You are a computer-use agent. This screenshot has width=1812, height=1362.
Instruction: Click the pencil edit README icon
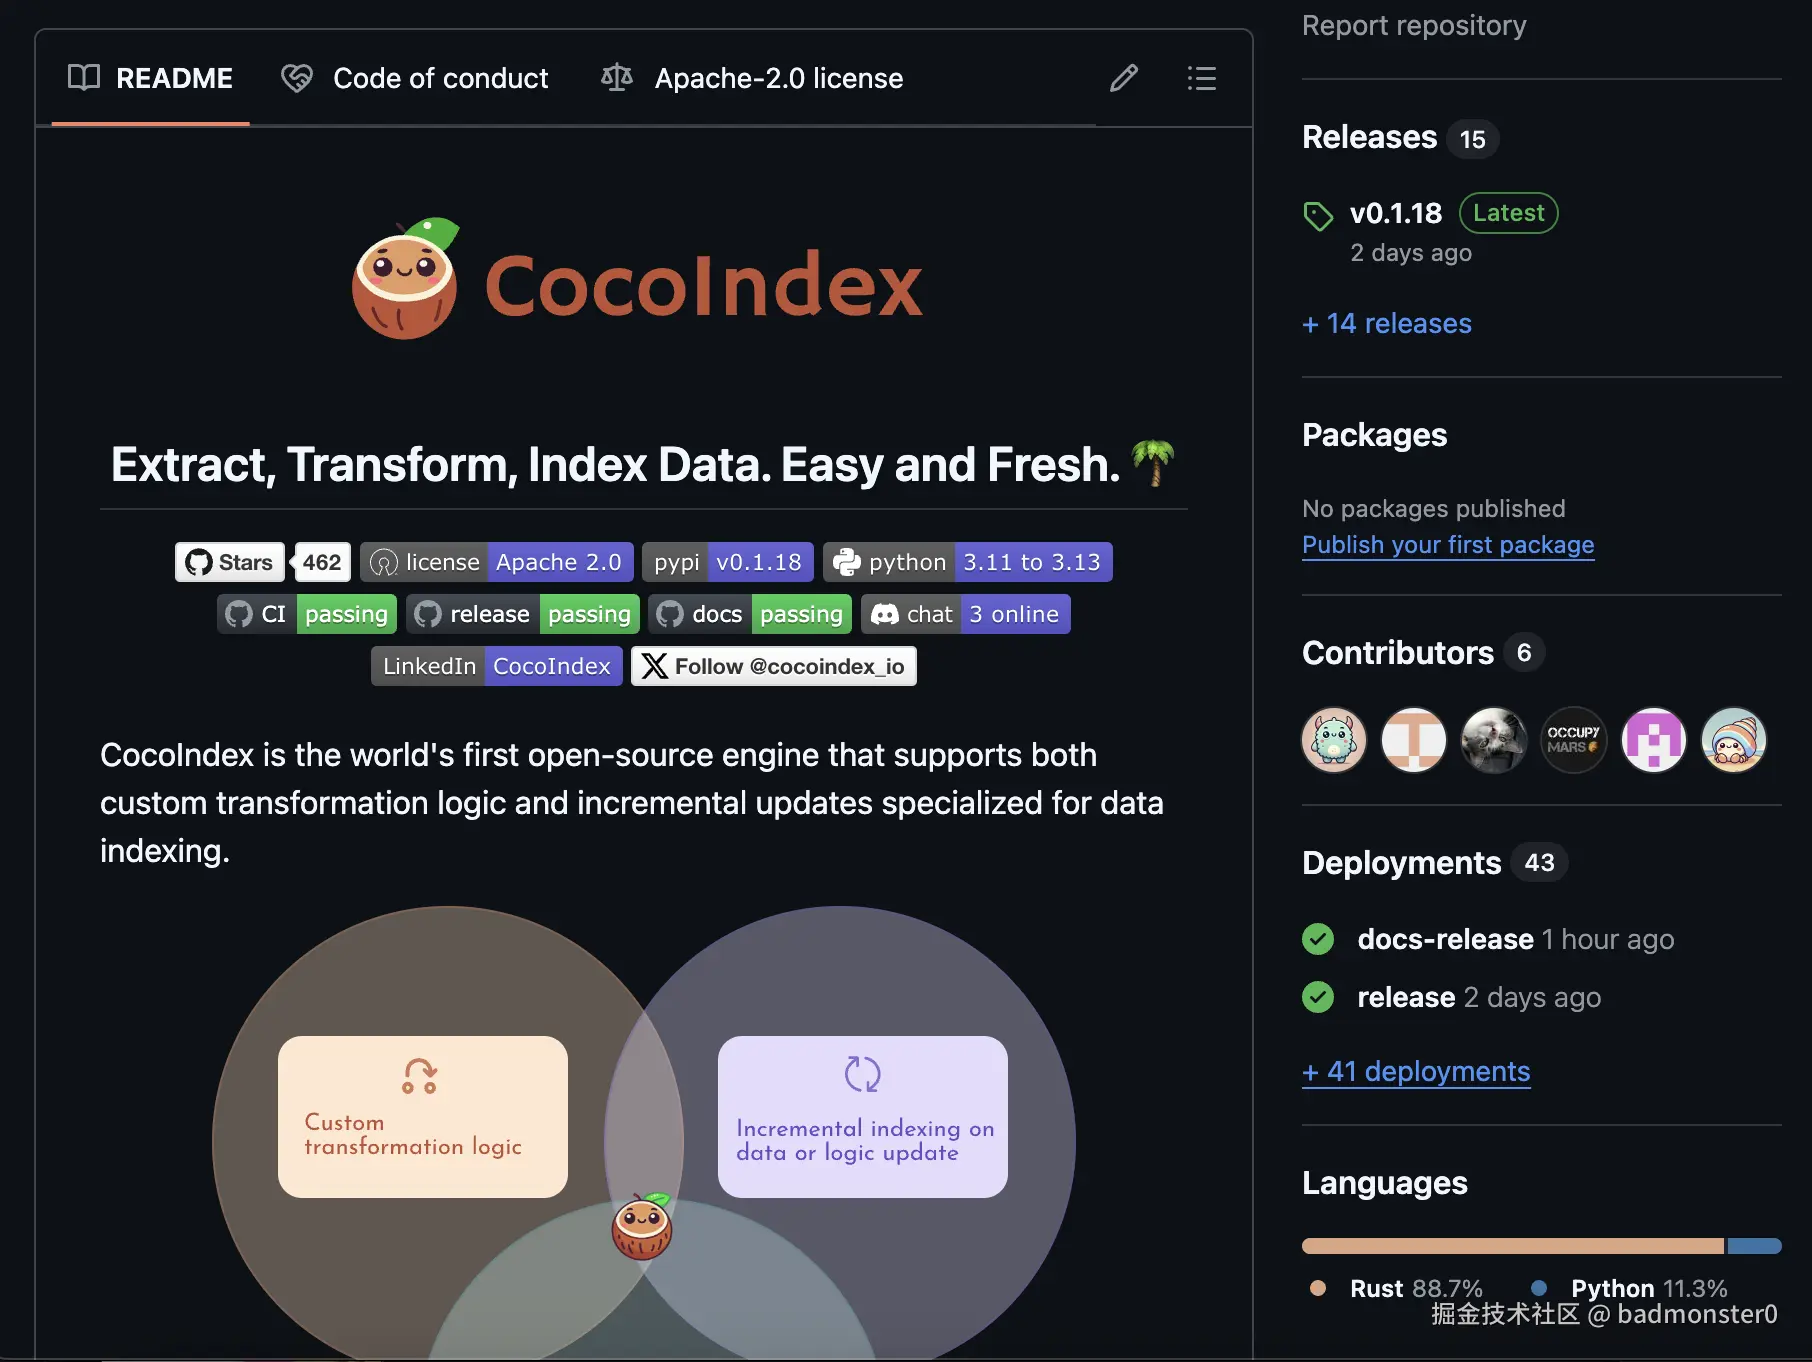coord(1124,78)
